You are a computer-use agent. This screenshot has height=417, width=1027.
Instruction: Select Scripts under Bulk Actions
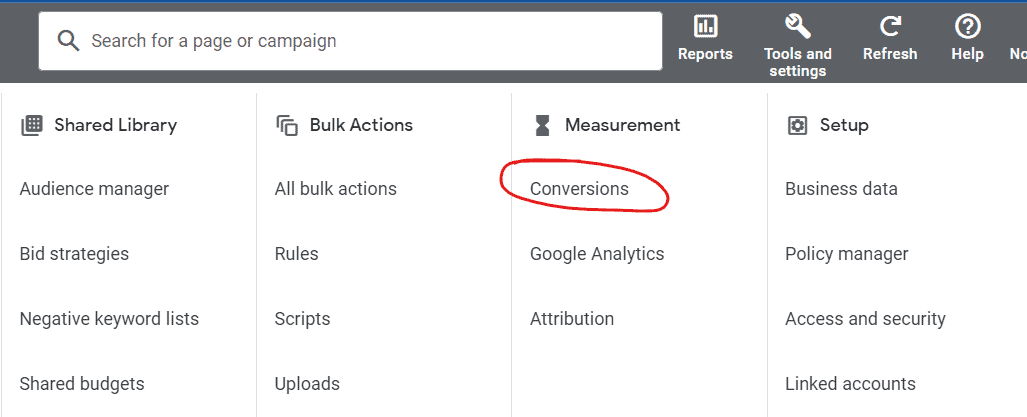(x=303, y=319)
